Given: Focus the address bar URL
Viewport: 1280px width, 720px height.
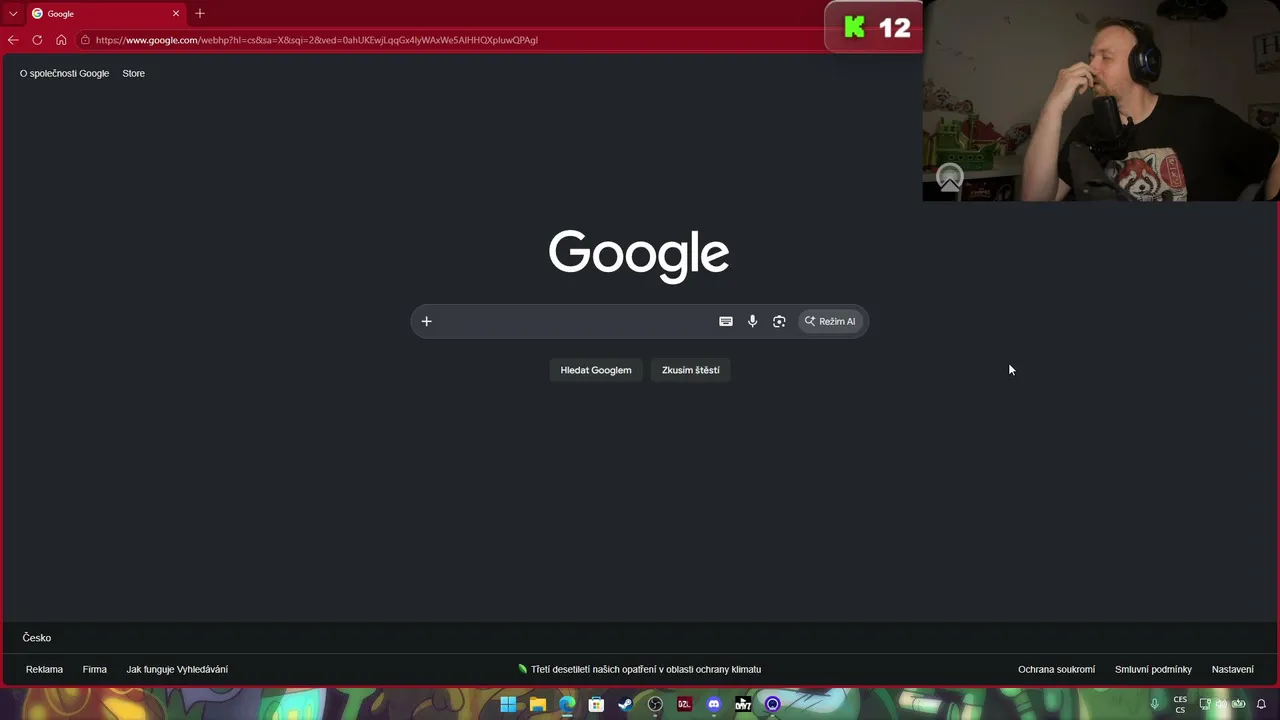Looking at the screenshot, I should (317, 40).
